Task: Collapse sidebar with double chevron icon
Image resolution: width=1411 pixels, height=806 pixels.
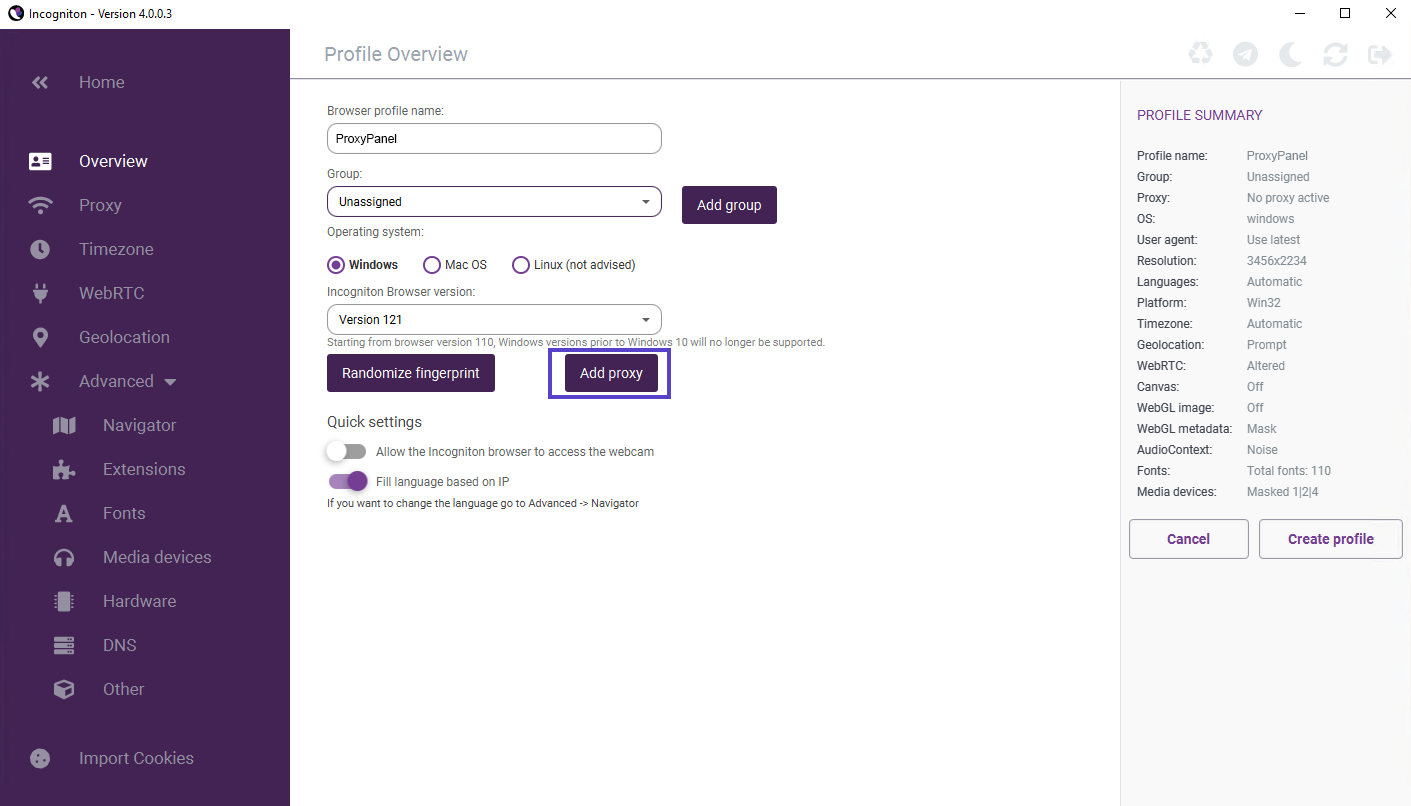Action: click(x=40, y=83)
